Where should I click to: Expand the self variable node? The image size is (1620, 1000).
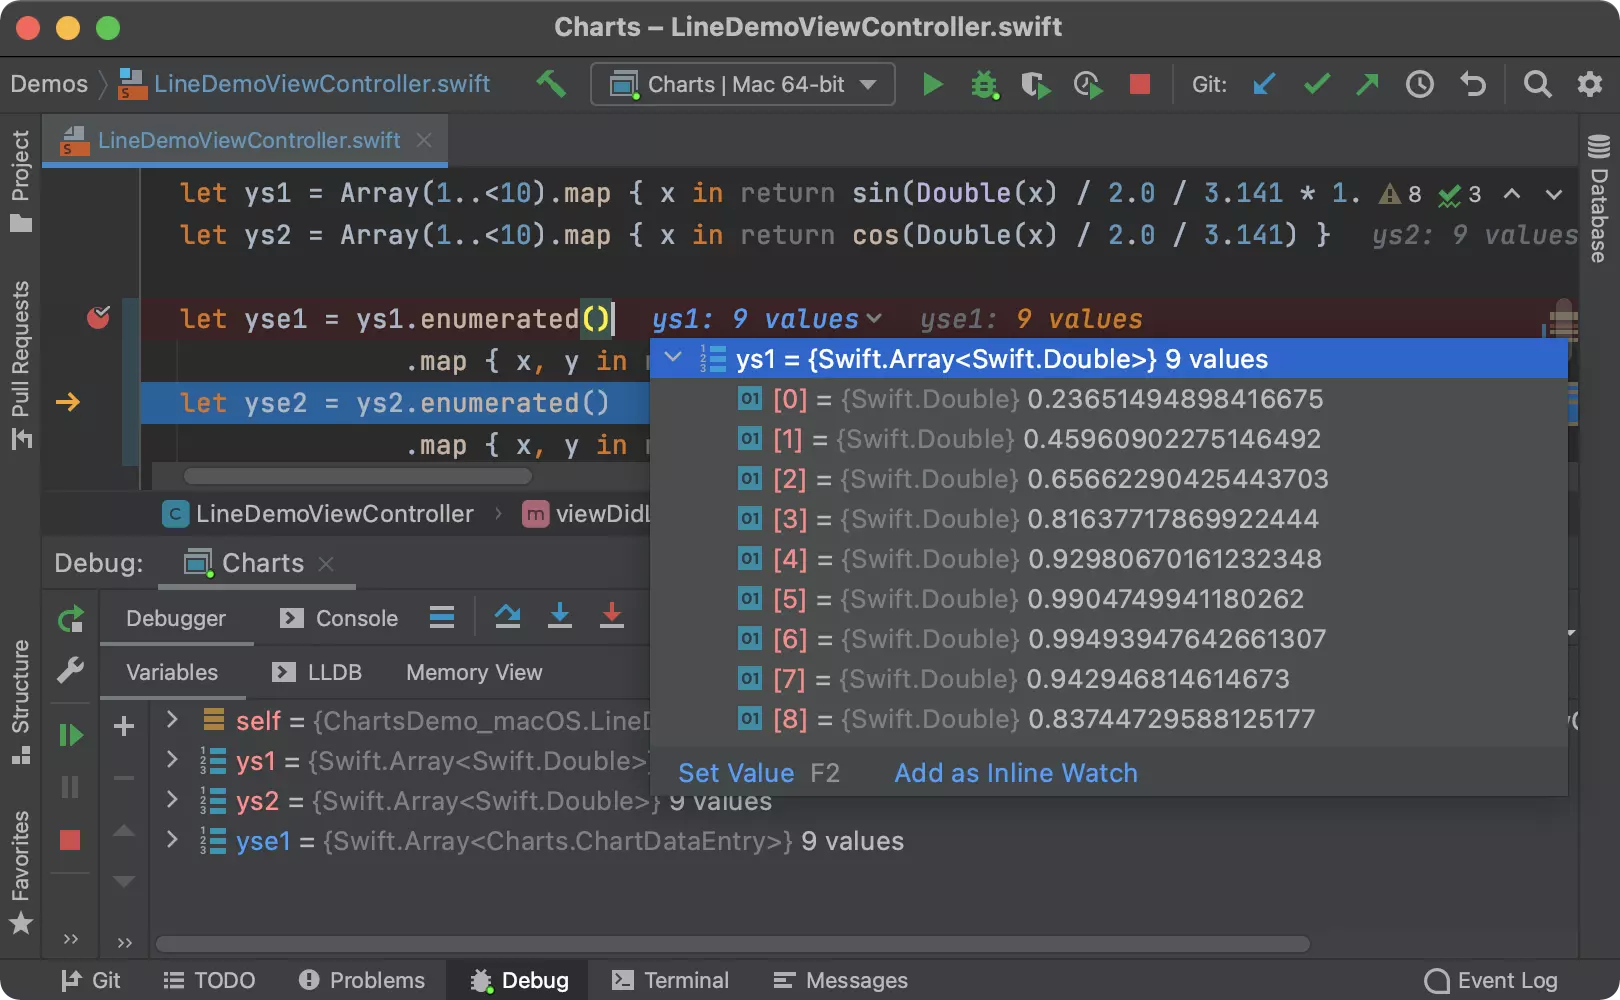click(x=172, y=720)
